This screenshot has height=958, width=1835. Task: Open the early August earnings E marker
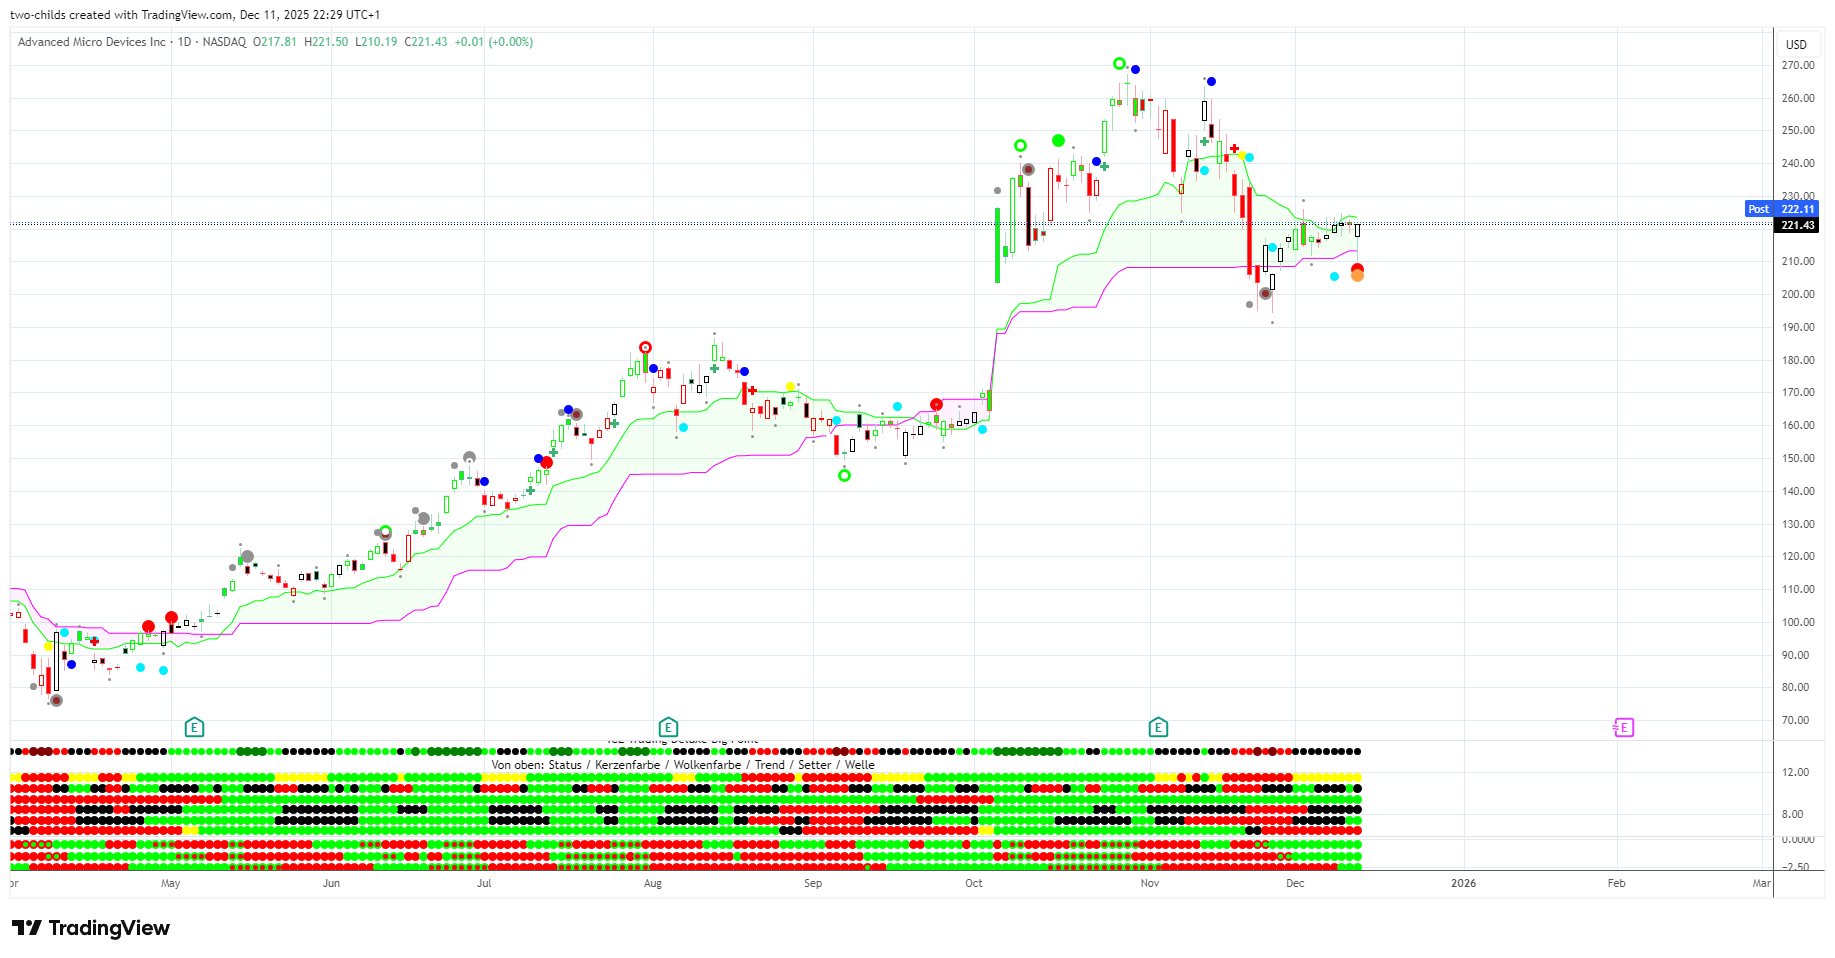tap(668, 727)
